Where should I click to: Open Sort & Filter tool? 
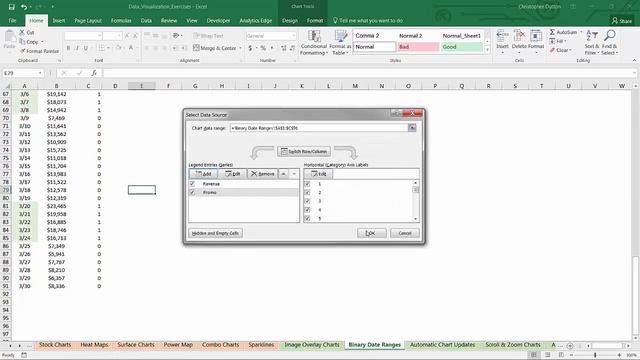click(591, 42)
